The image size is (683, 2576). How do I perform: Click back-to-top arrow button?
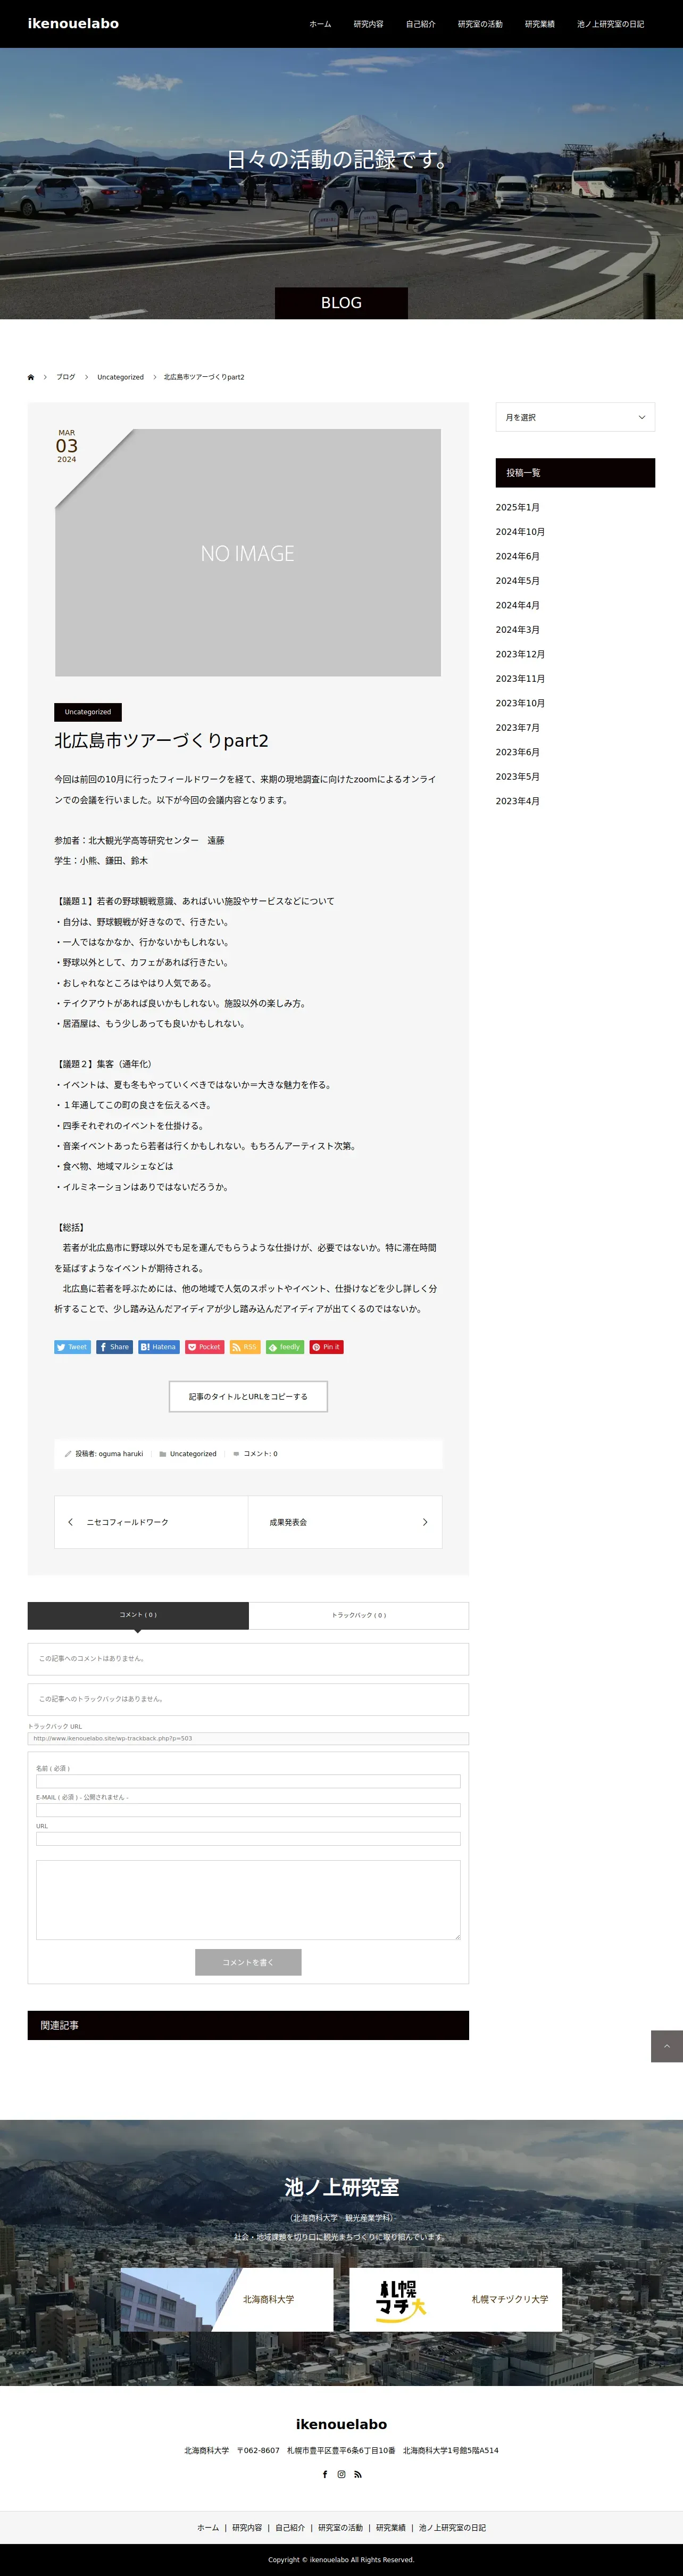[667, 2046]
